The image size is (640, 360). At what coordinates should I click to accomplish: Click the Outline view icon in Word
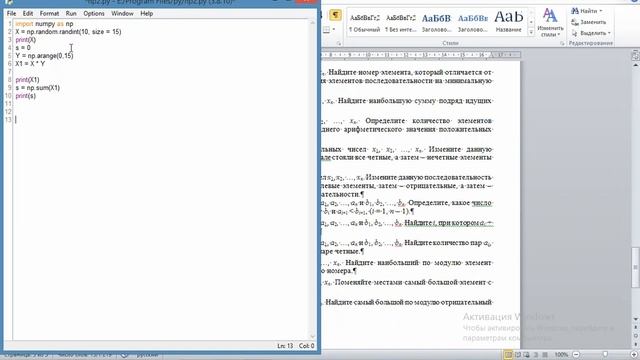536,355
